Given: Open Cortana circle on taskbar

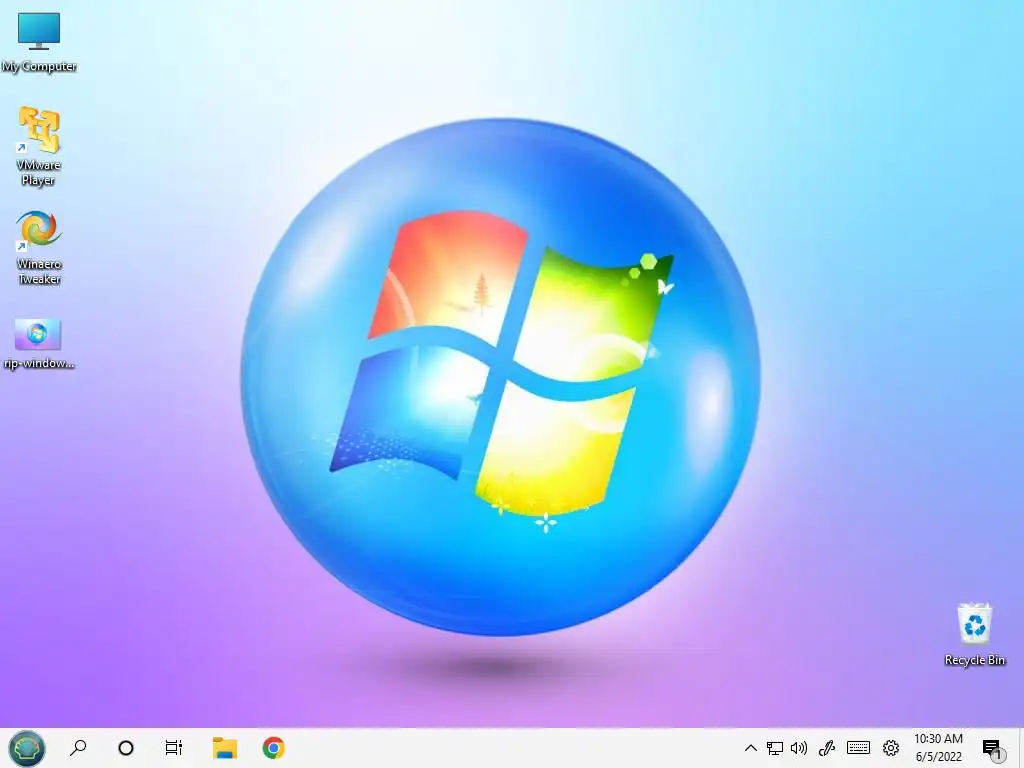Looking at the screenshot, I should [125, 748].
